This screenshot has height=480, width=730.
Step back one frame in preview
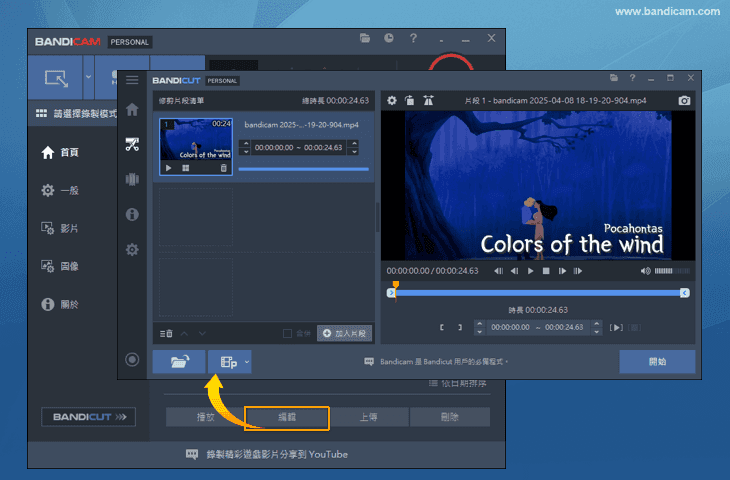coord(514,271)
